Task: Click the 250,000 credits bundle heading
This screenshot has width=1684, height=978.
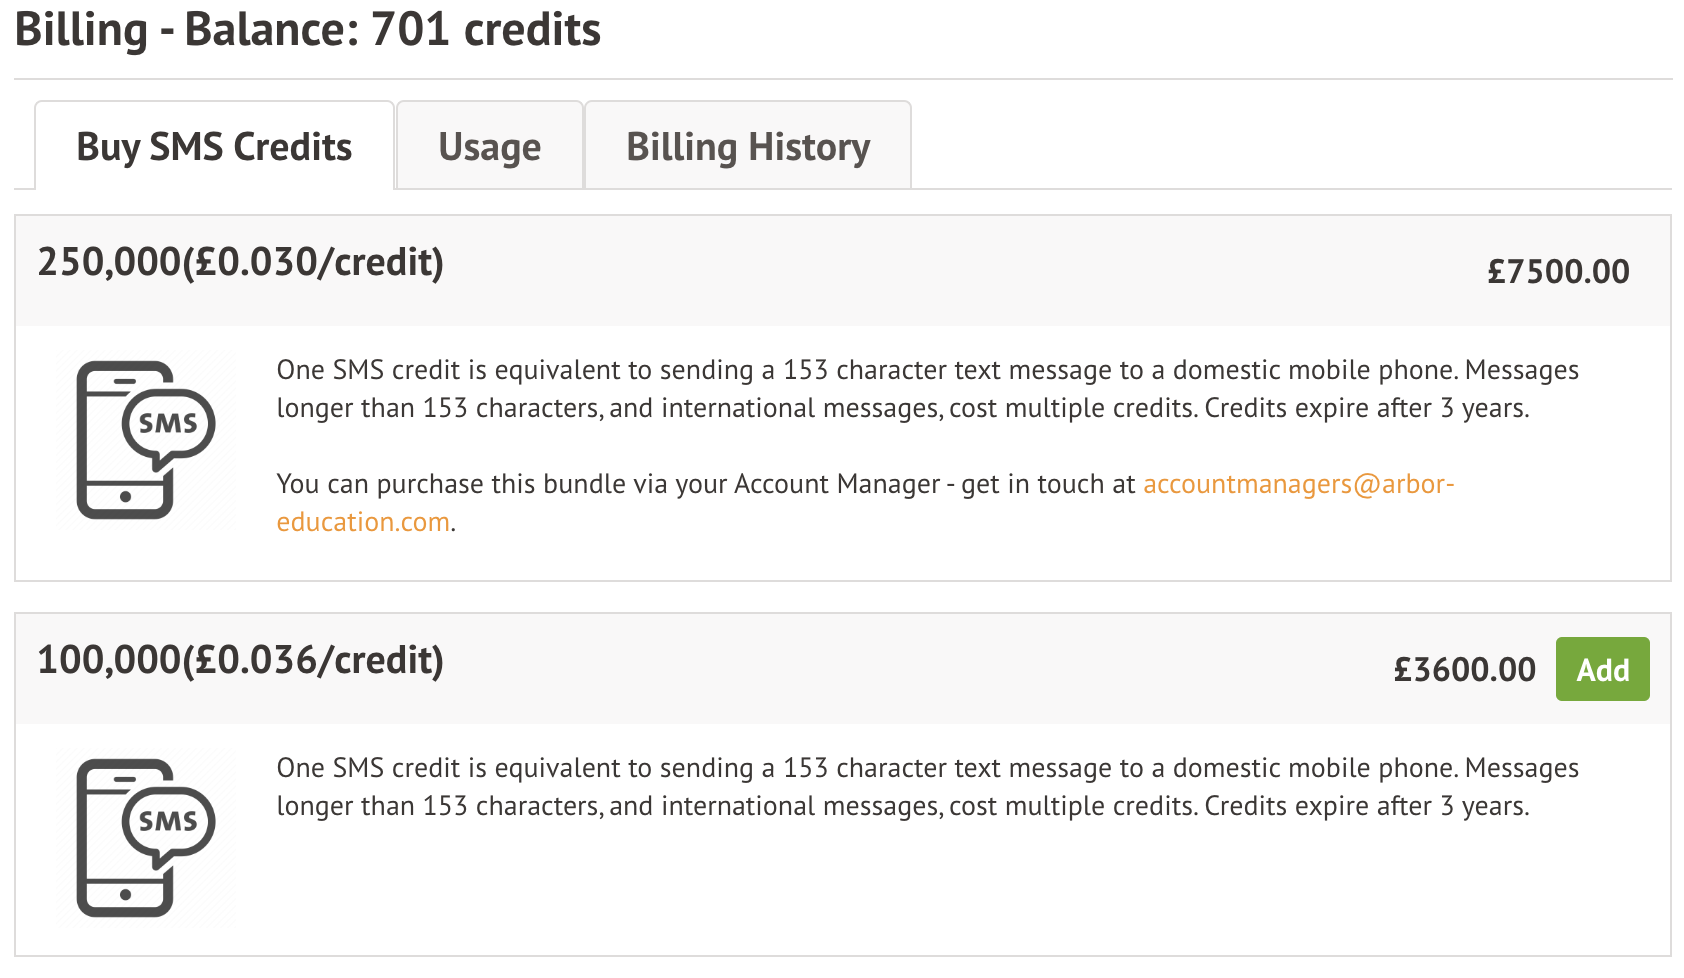Action: [240, 263]
